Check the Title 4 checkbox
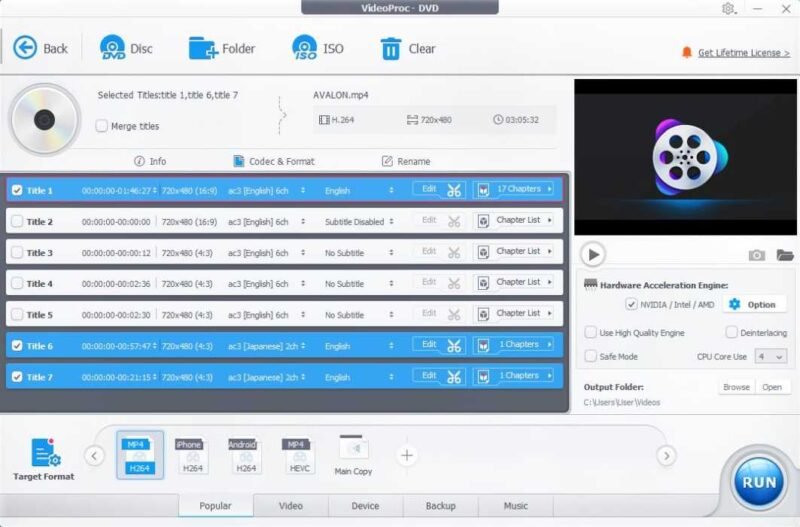The height and width of the screenshot is (527, 800). tap(17, 284)
